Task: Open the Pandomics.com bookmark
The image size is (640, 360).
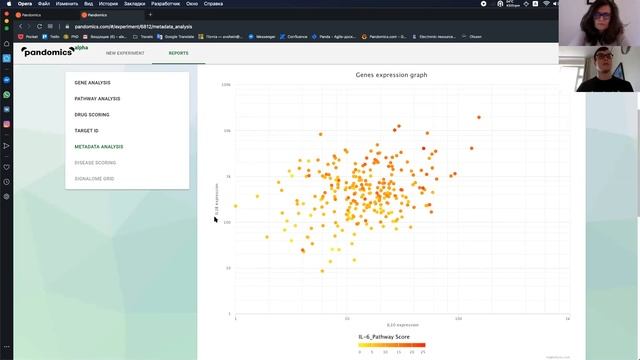Action: pos(384,37)
